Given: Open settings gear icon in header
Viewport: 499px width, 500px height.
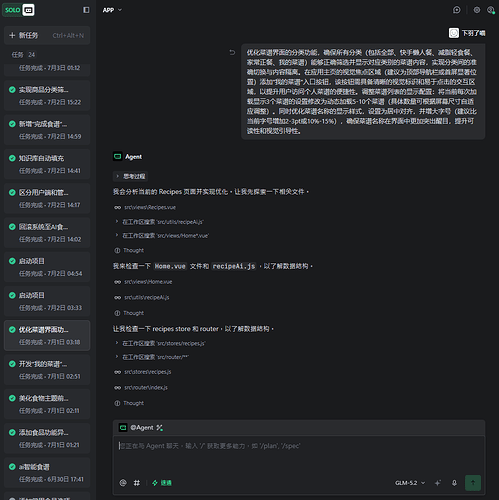Looking at the screenshot, I should 477,10.
